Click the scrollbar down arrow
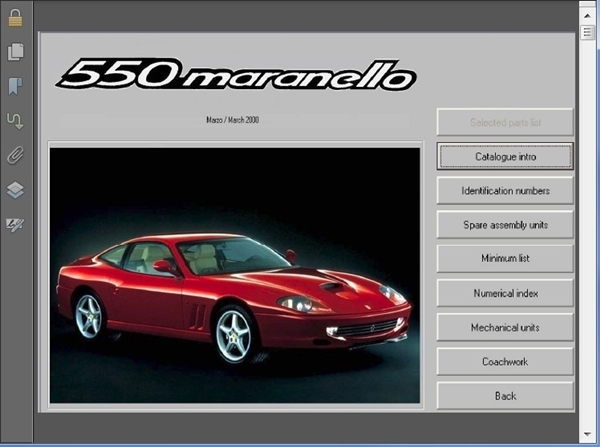Image resolution: width=600 pixels, height=447 pixels. [587, 434]
